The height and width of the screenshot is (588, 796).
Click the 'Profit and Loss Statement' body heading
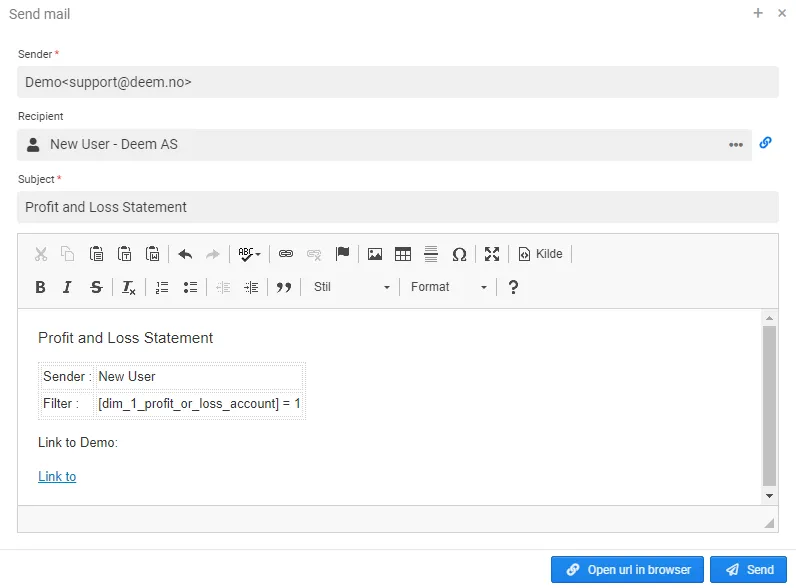click(x=125, y=338)
